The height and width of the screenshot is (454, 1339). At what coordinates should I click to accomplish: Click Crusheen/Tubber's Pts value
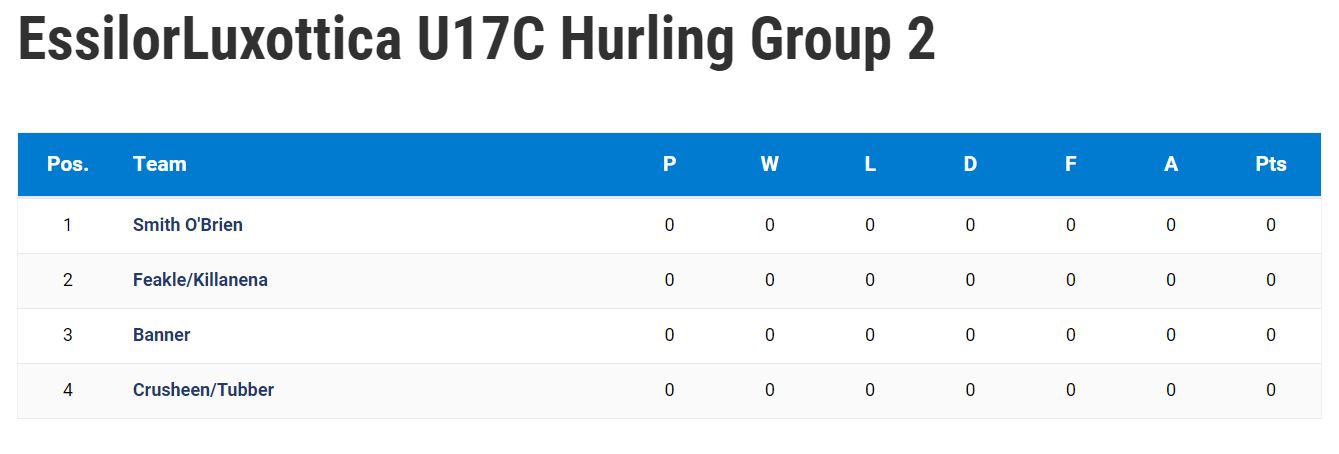pos(1271,390)
